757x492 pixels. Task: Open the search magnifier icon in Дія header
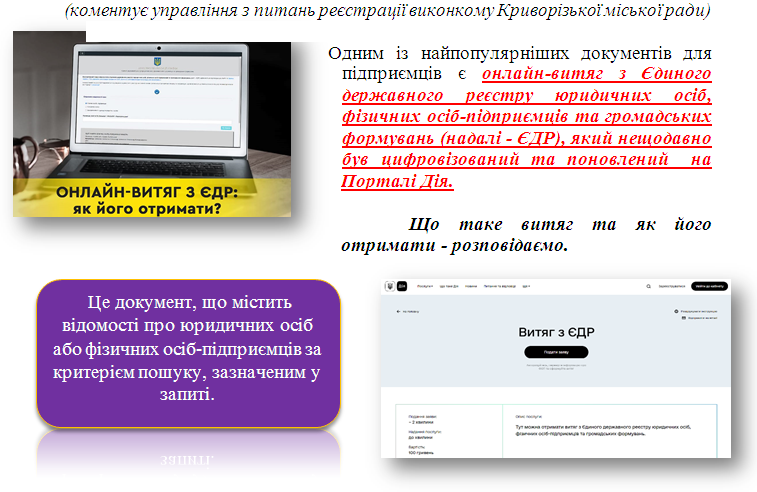(648, 286)
